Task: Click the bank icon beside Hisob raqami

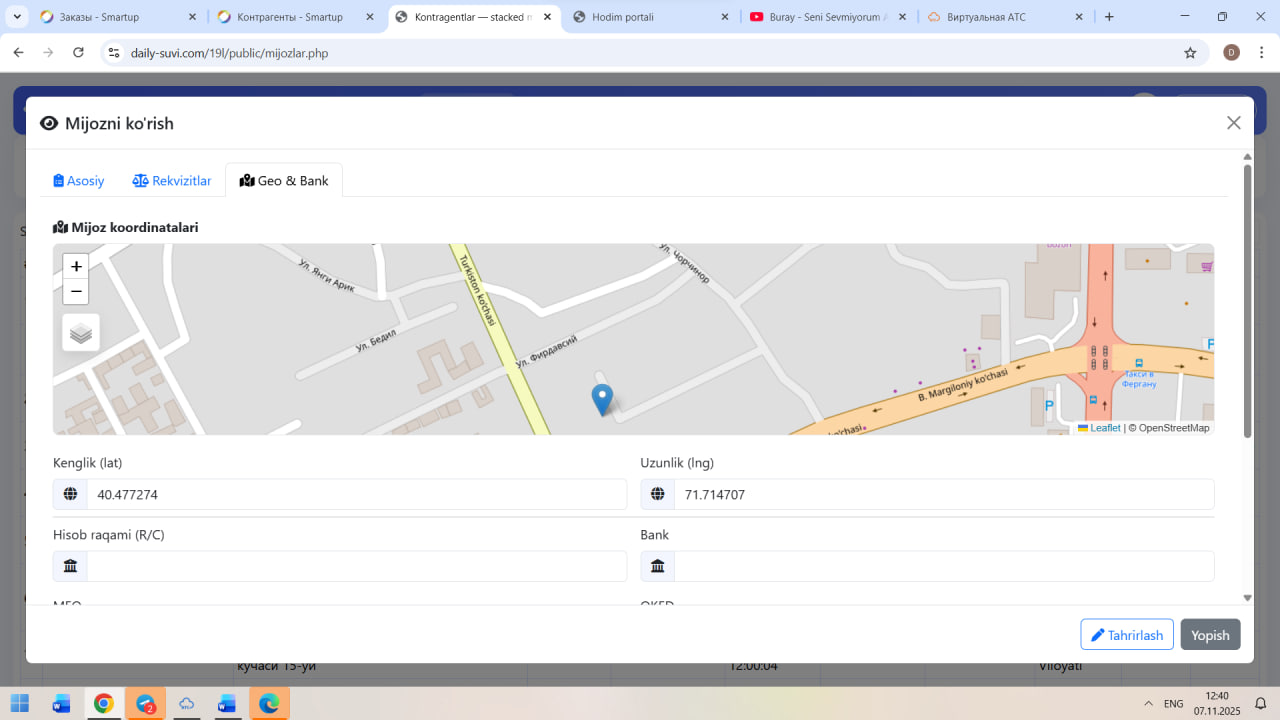Action: pos(70,566)
